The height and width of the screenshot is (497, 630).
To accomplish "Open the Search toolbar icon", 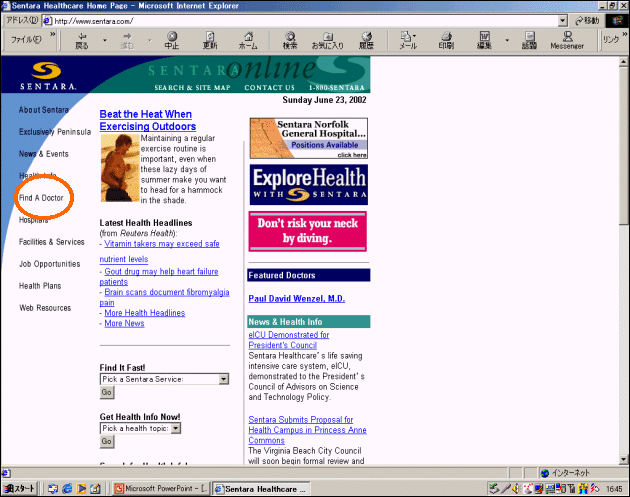I will click(x=290, y=39).
